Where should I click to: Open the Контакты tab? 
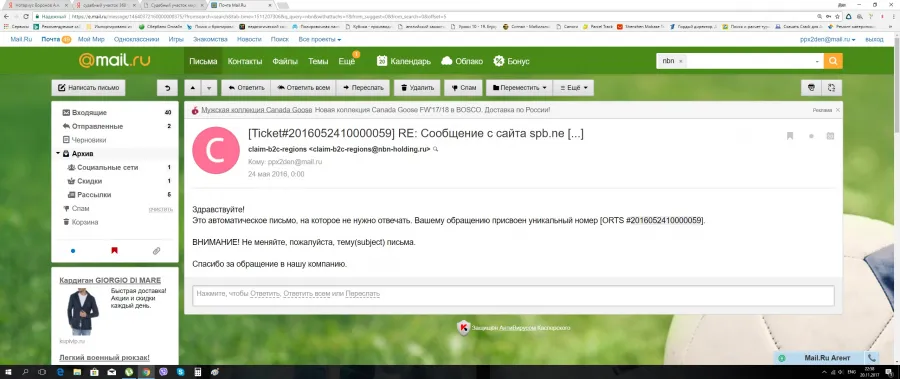245,61
